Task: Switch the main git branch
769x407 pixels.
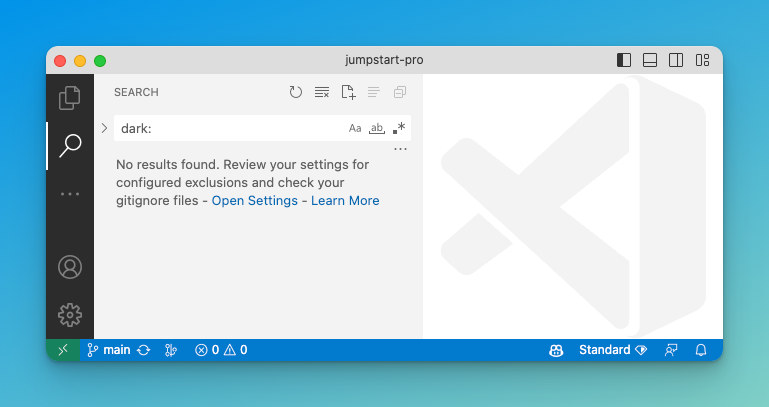Action: (109, 350)
